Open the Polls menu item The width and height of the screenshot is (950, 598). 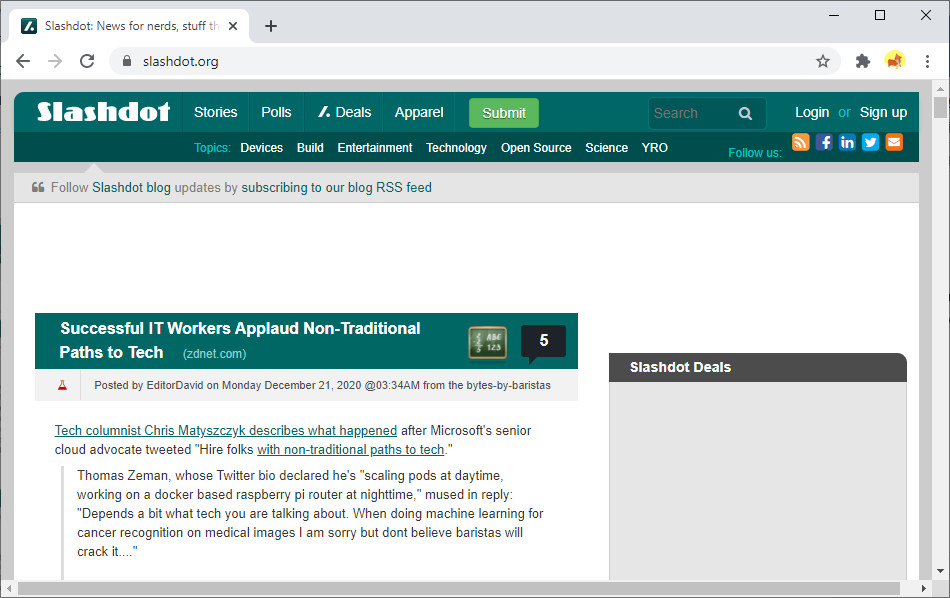276,112
